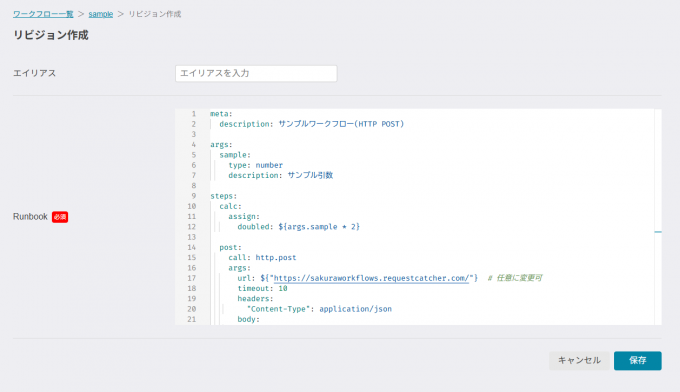Click the 'calc:' step name
The width and height of the screenshot is (680, 392).
[x=230, y=206]
